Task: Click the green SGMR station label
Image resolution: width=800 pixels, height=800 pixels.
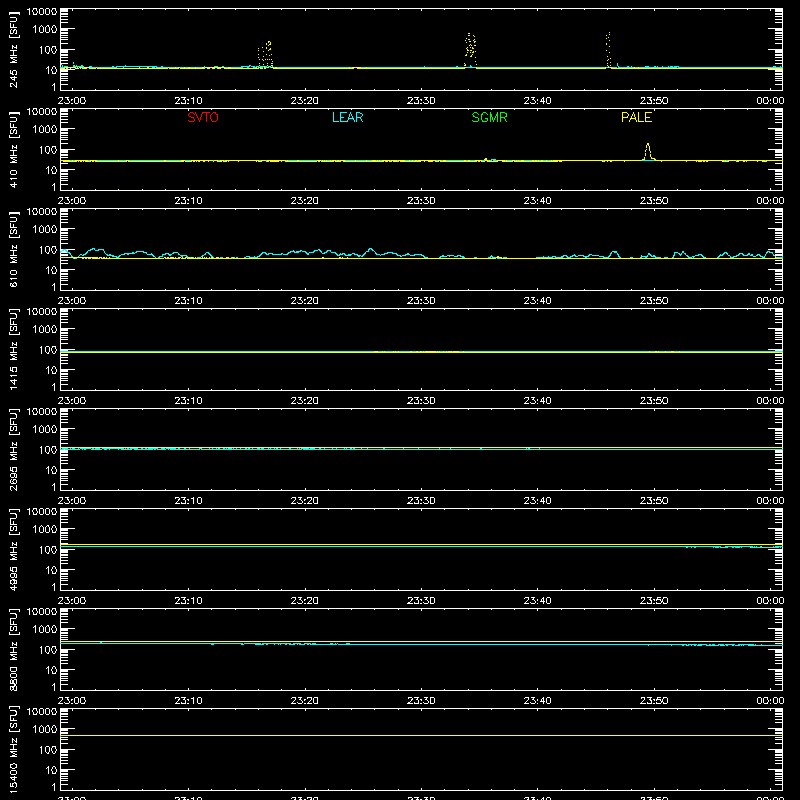Action: 489,117
